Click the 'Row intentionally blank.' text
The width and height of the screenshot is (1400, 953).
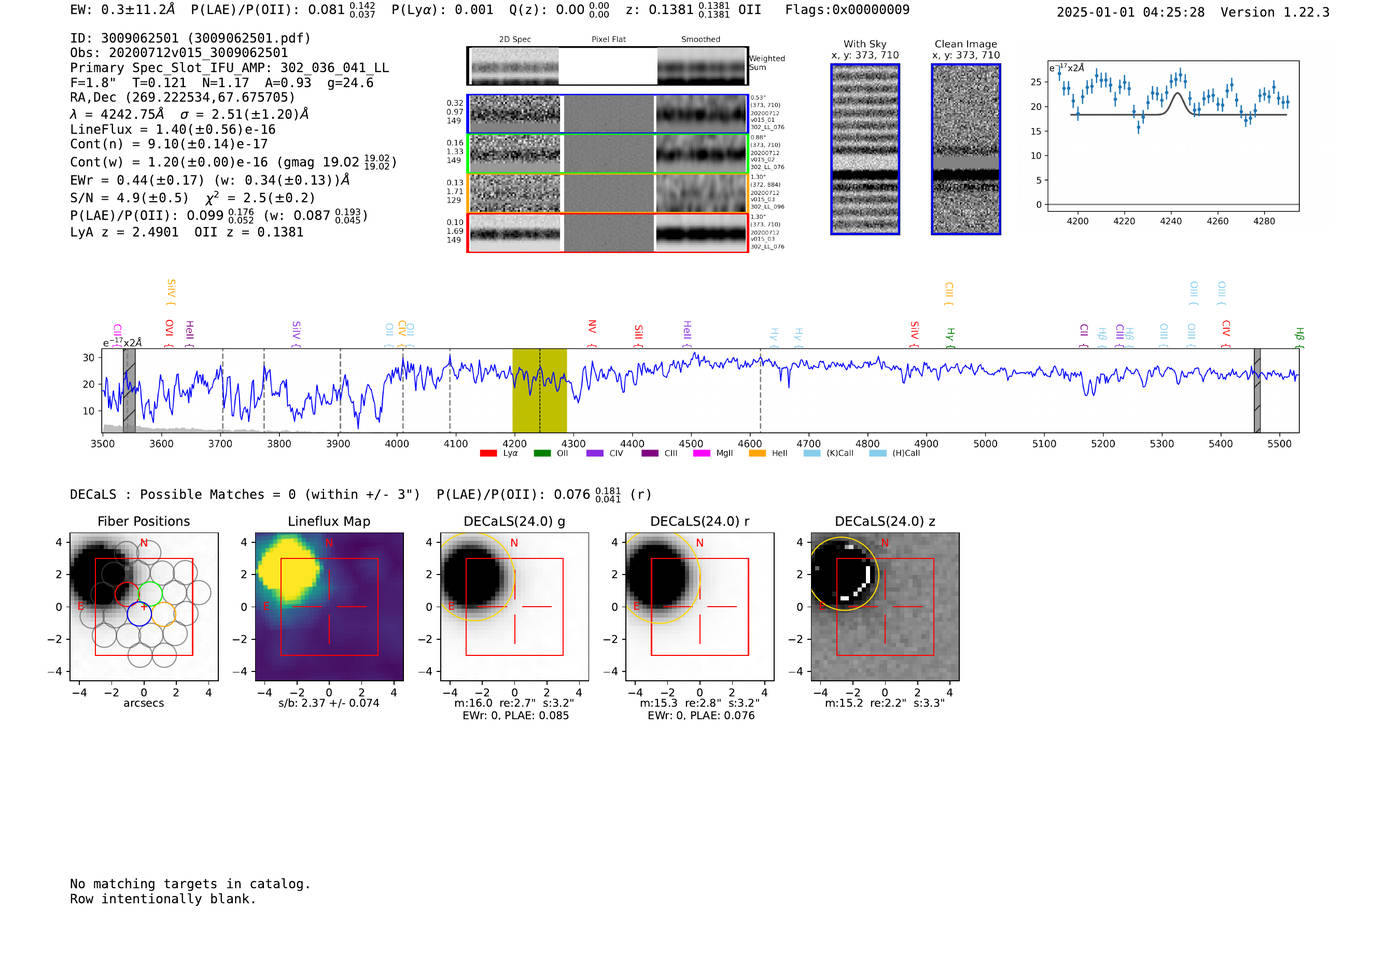point(163,899)
